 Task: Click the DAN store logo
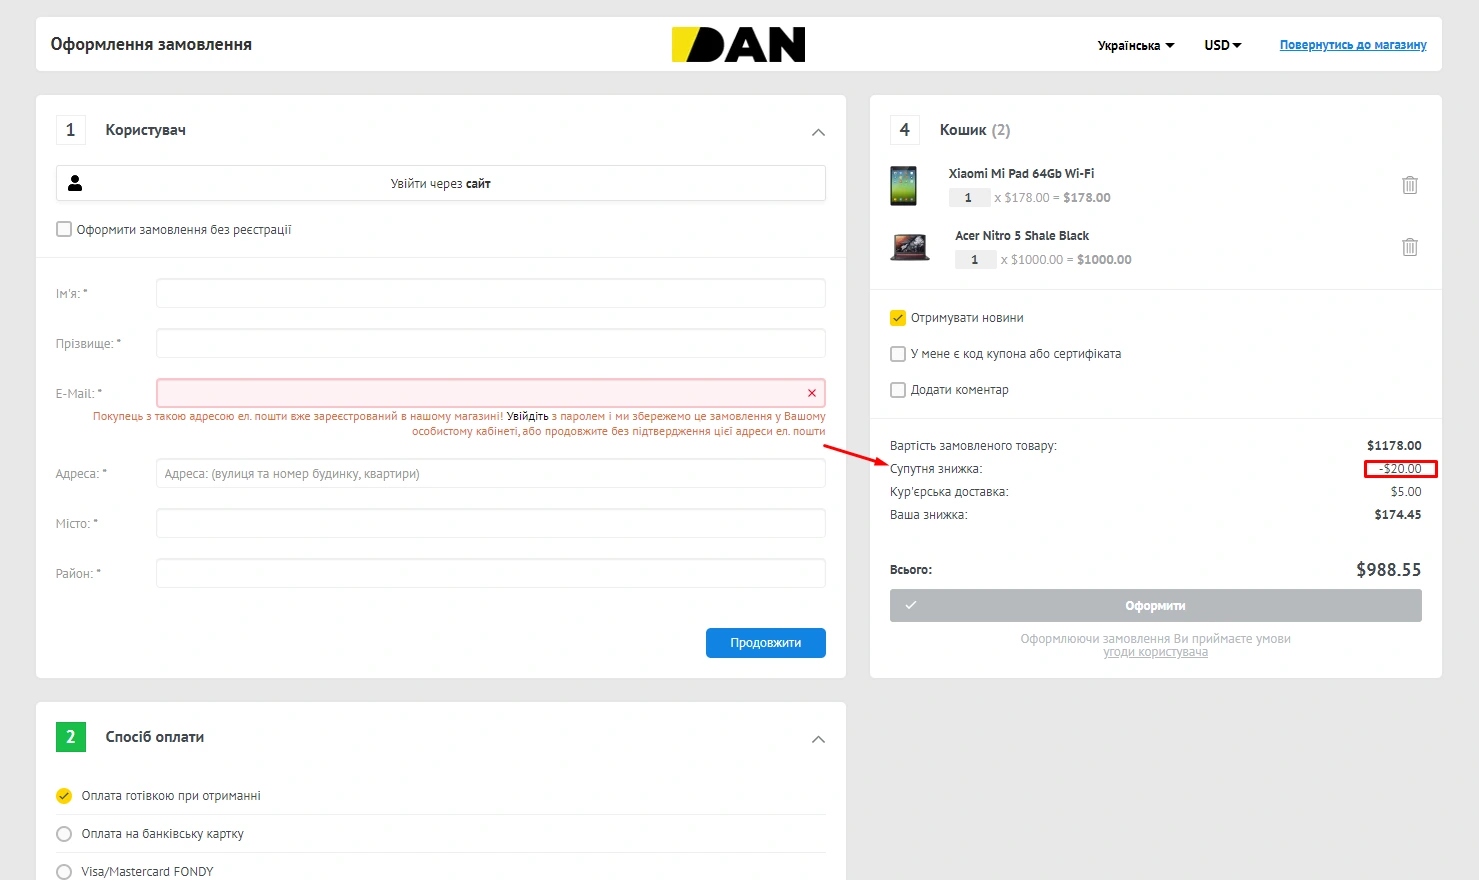click(x=738, y=45)
